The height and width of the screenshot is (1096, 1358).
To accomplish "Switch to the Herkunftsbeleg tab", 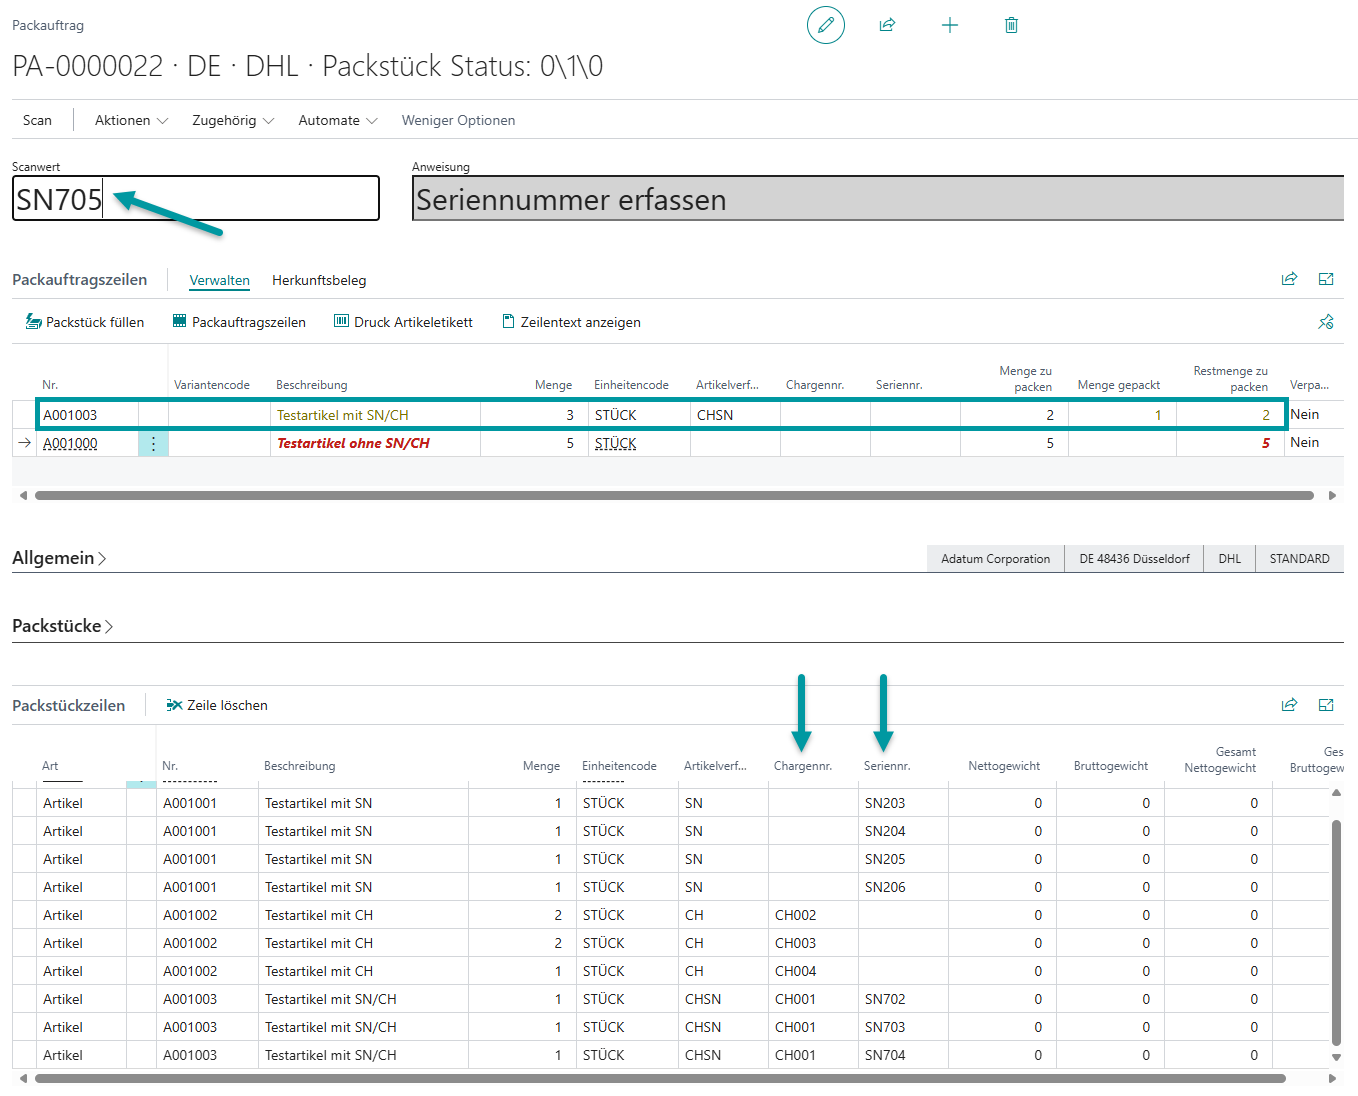I will pyautogui.click(x=319, y=280).
